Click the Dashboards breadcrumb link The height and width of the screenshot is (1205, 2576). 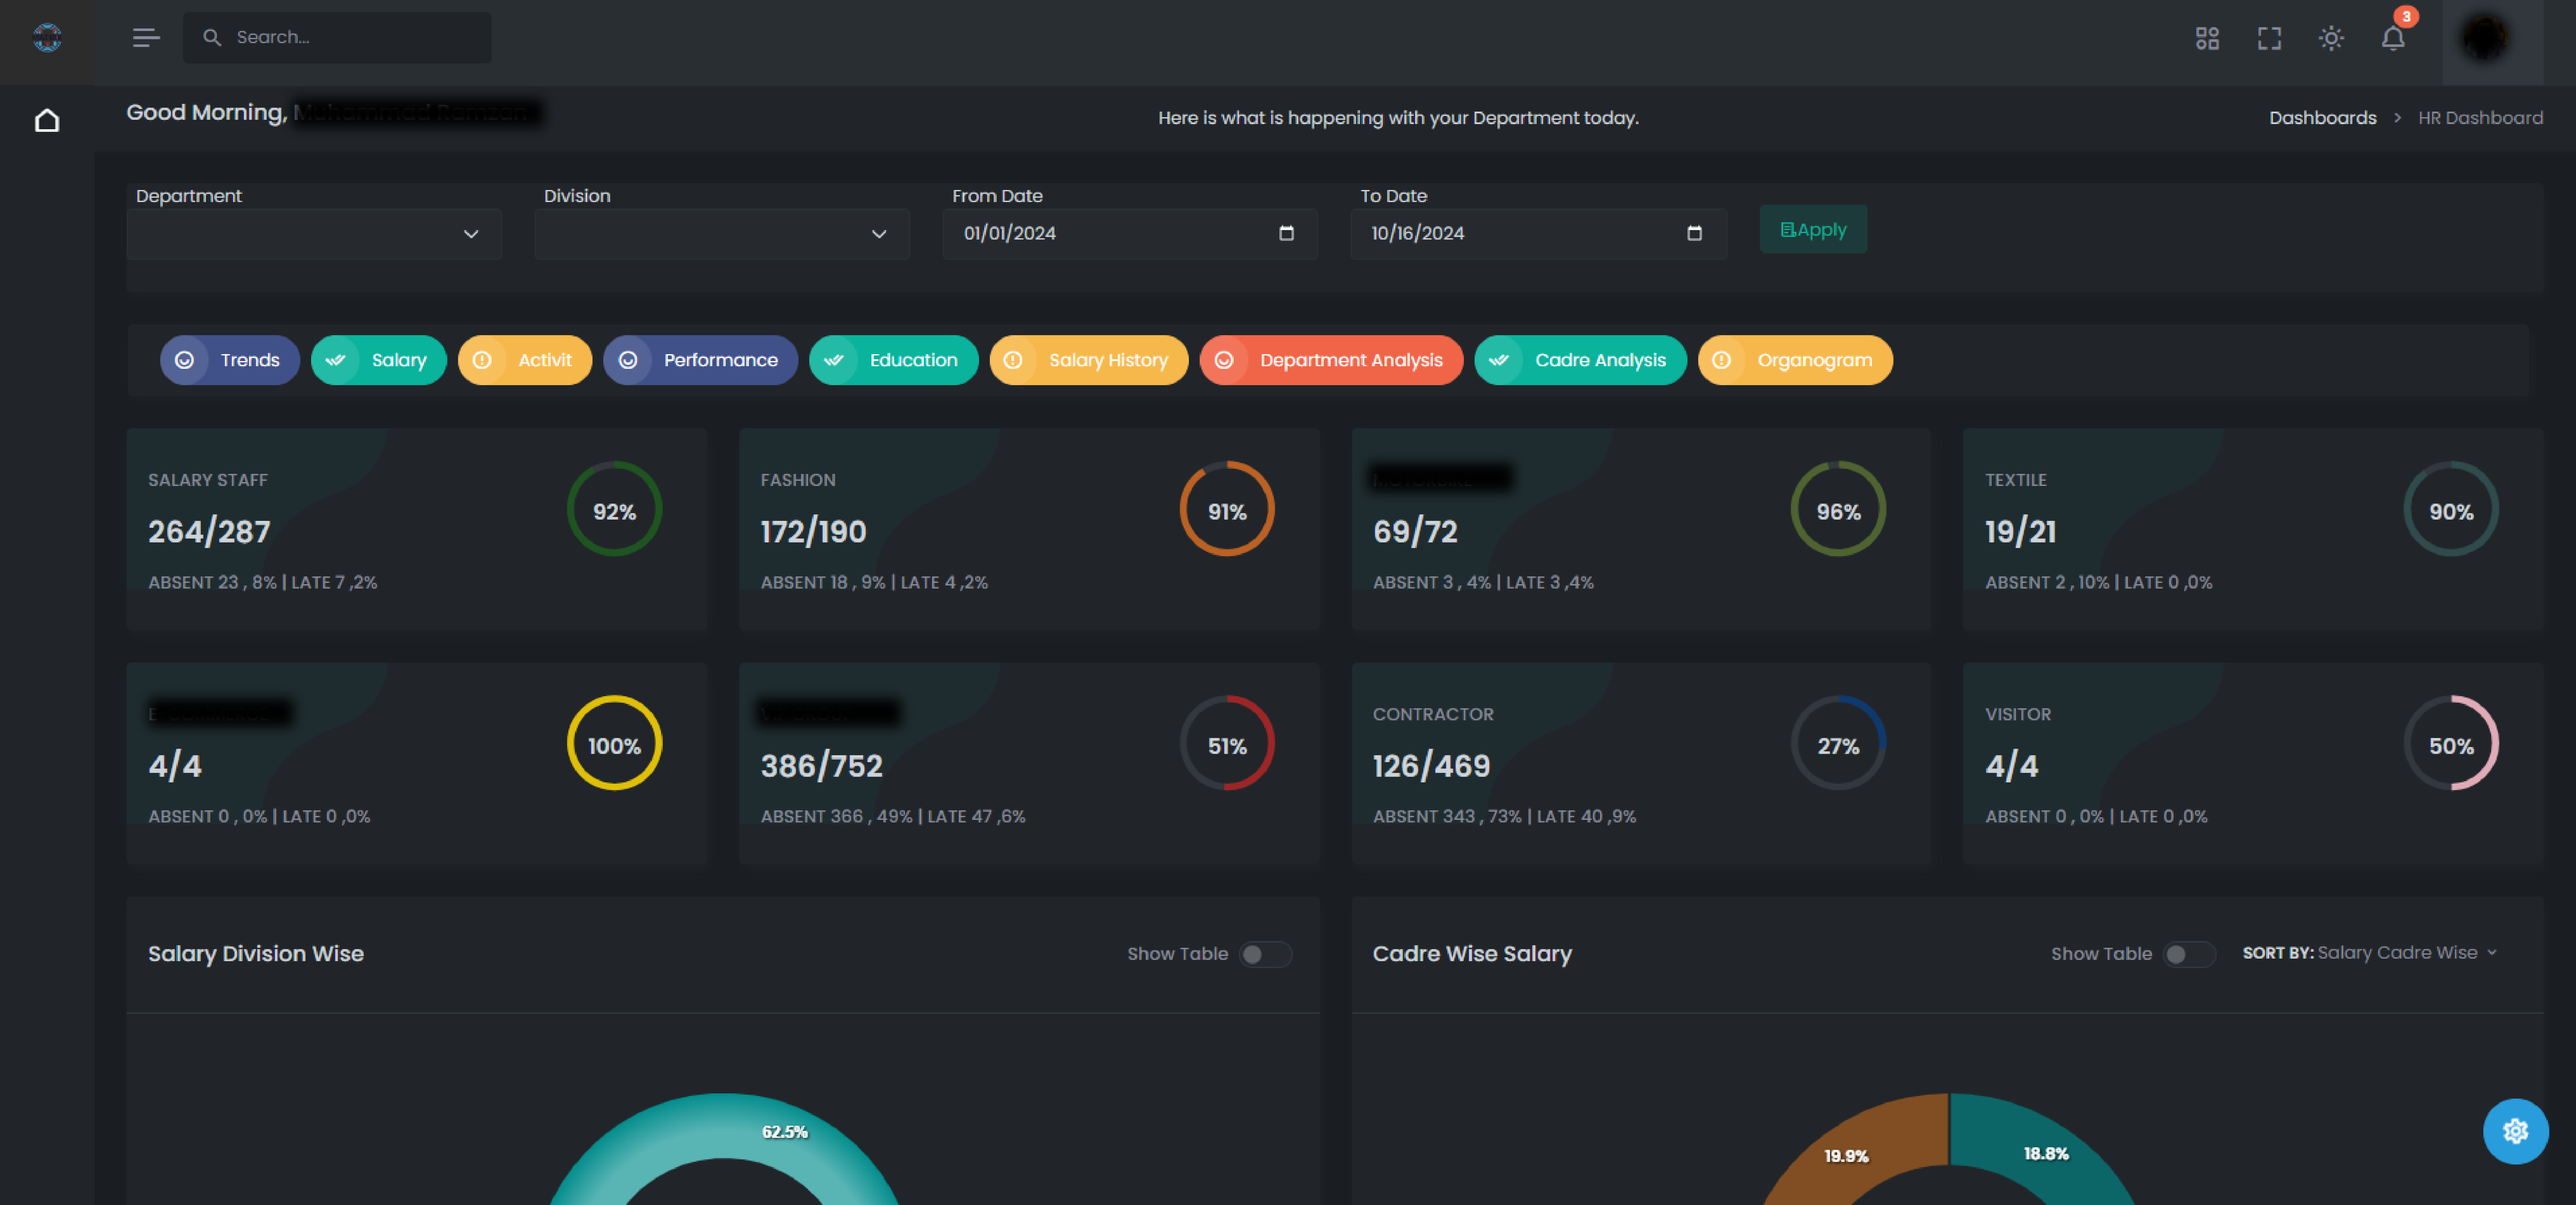click(2322, 118)
